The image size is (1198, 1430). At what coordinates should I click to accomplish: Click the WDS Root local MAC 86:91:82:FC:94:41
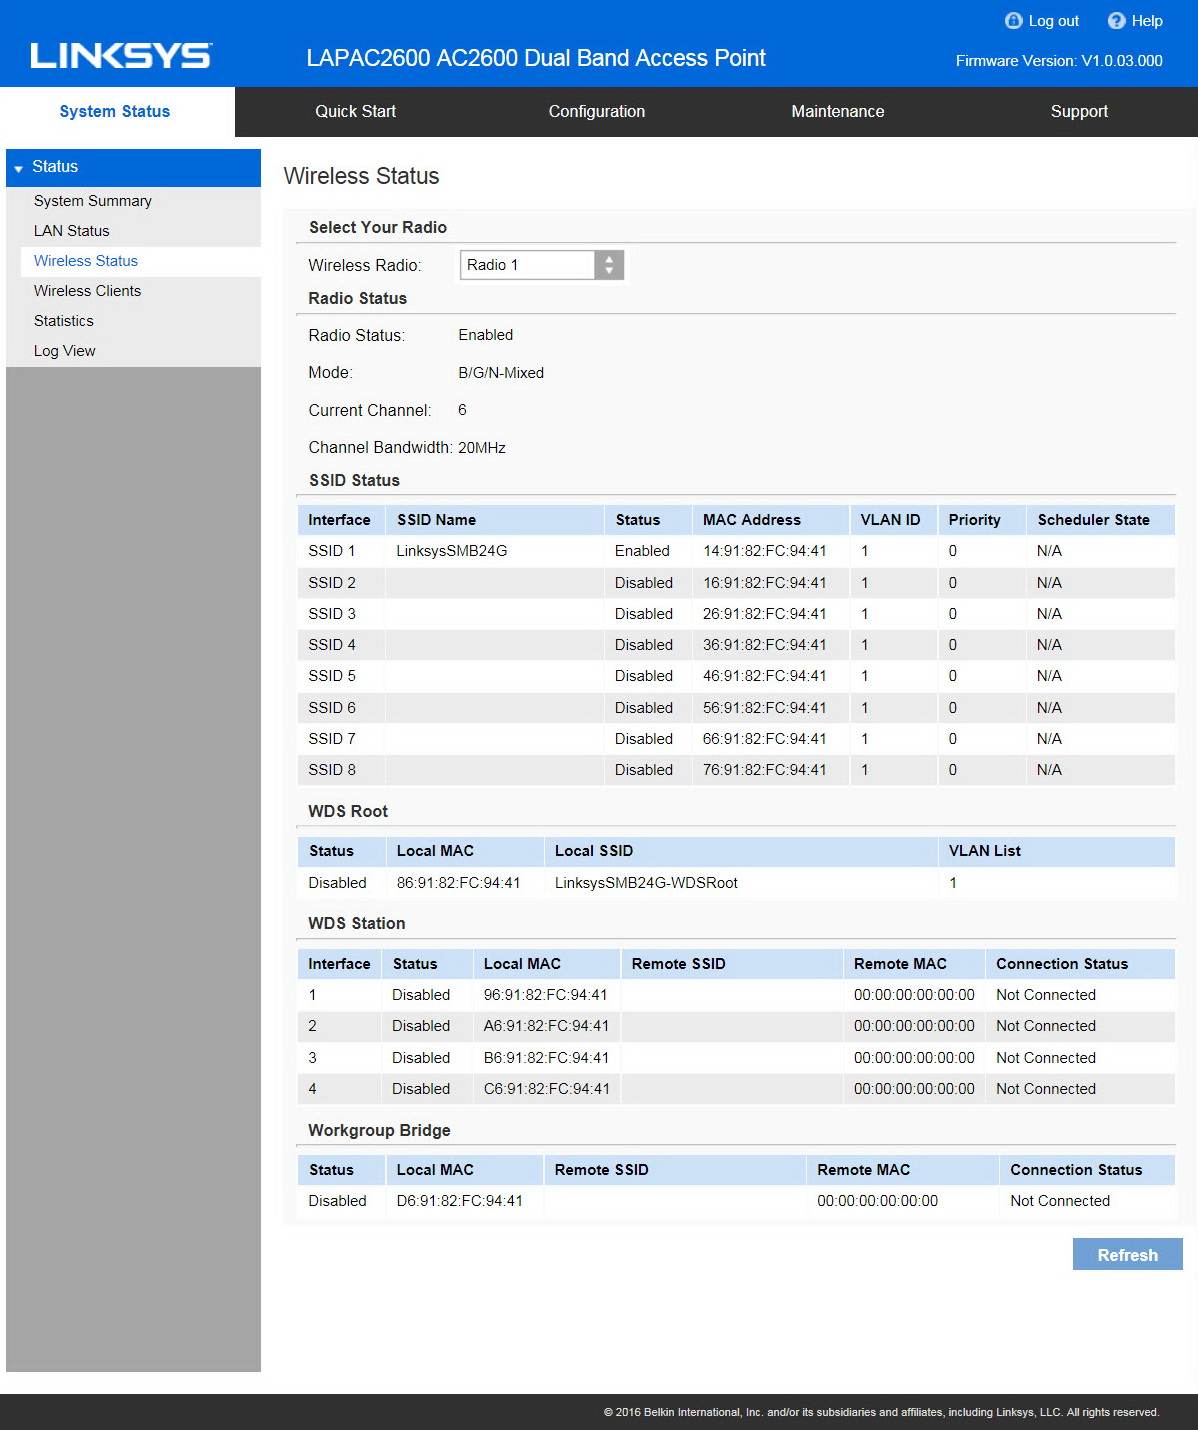(x=459, y=883)
